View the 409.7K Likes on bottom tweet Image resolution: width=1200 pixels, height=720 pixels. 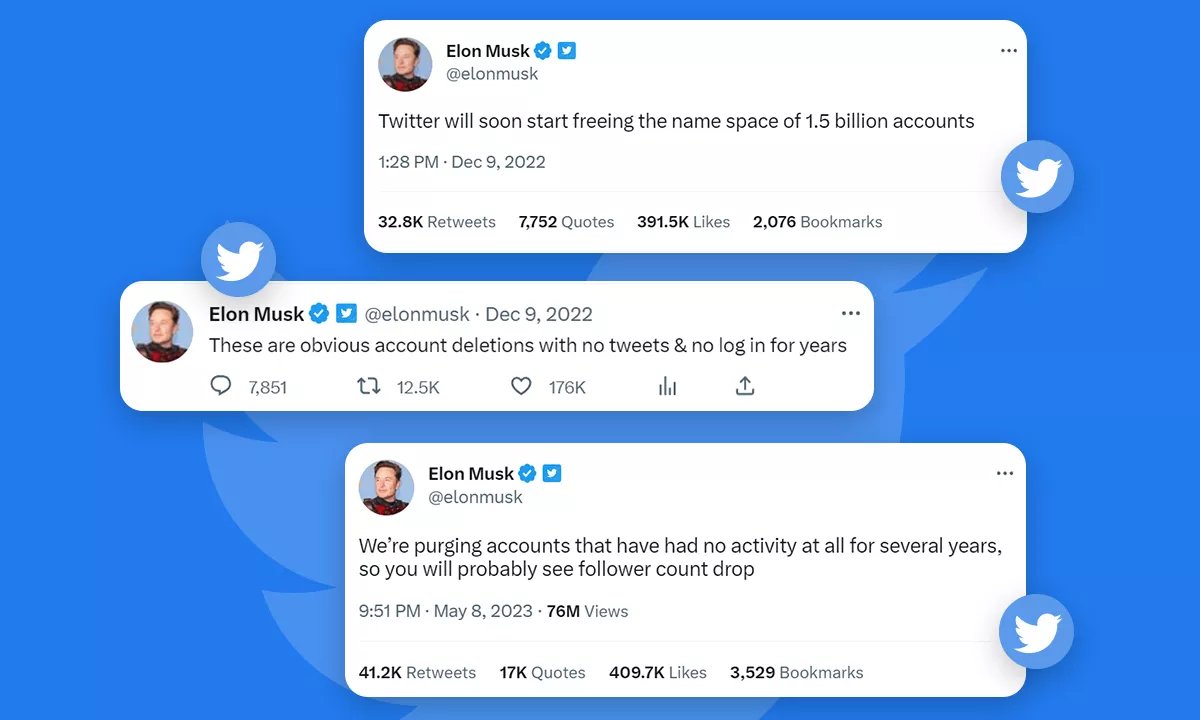coord(657,673)
